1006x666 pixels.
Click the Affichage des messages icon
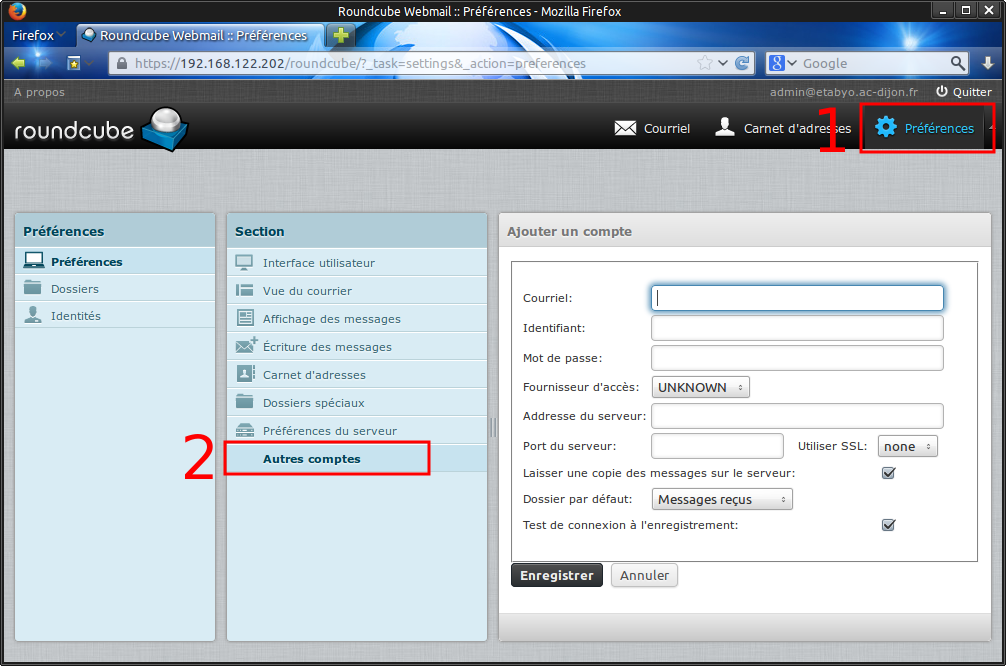(x=244, y=318)
